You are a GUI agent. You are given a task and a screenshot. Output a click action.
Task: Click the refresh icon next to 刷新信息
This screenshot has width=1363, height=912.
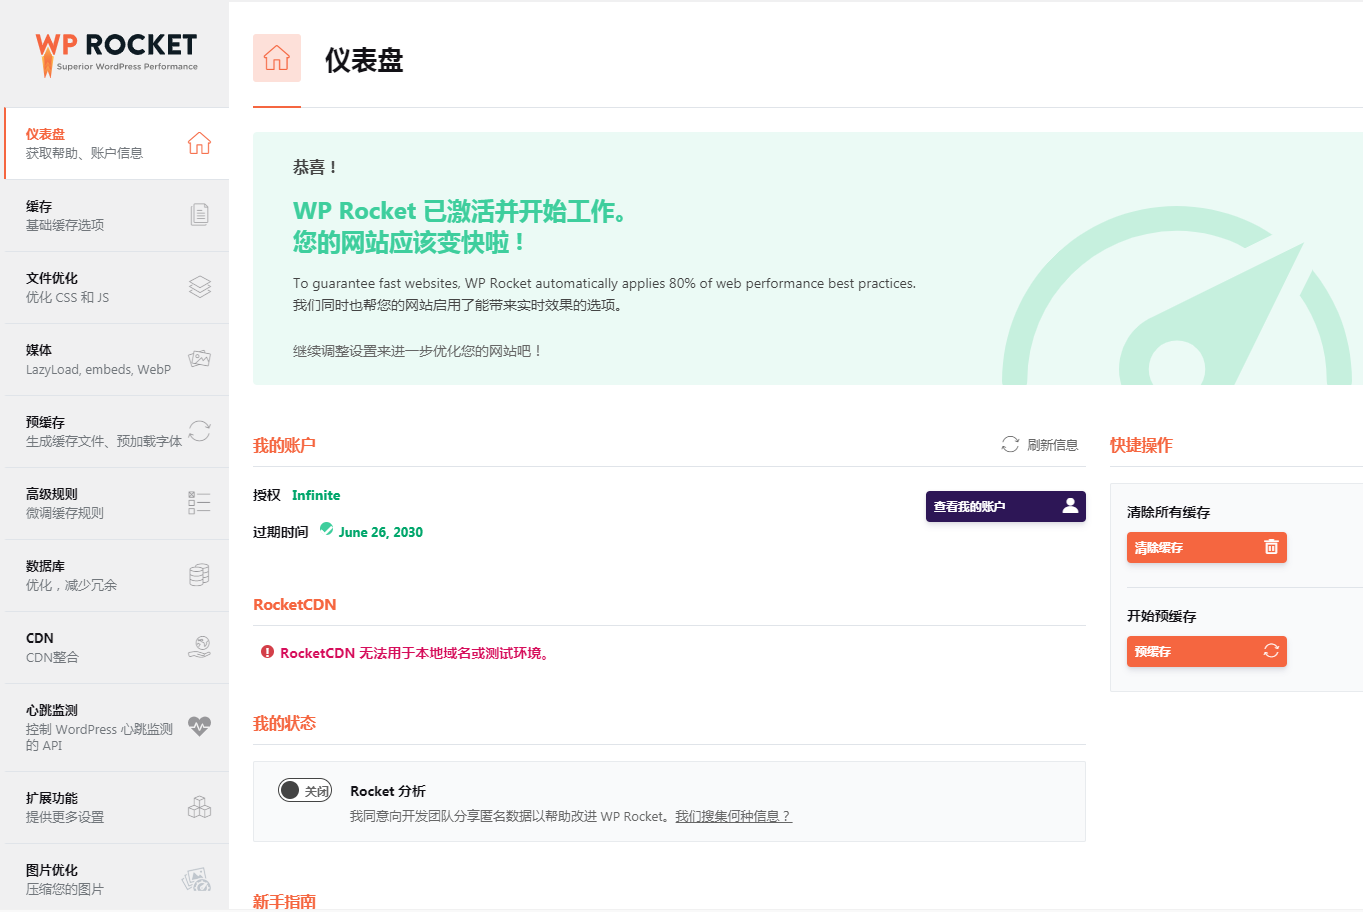(1009, 445)
